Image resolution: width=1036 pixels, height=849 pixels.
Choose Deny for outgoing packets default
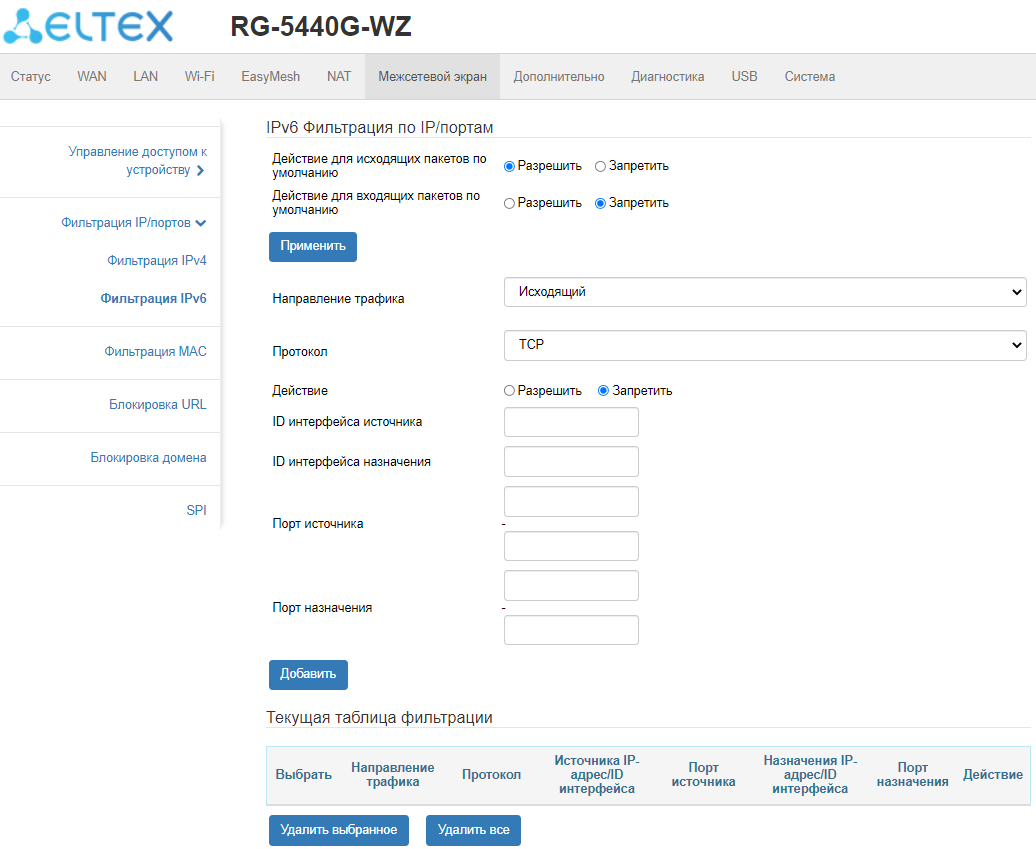[x=600, y=166]
